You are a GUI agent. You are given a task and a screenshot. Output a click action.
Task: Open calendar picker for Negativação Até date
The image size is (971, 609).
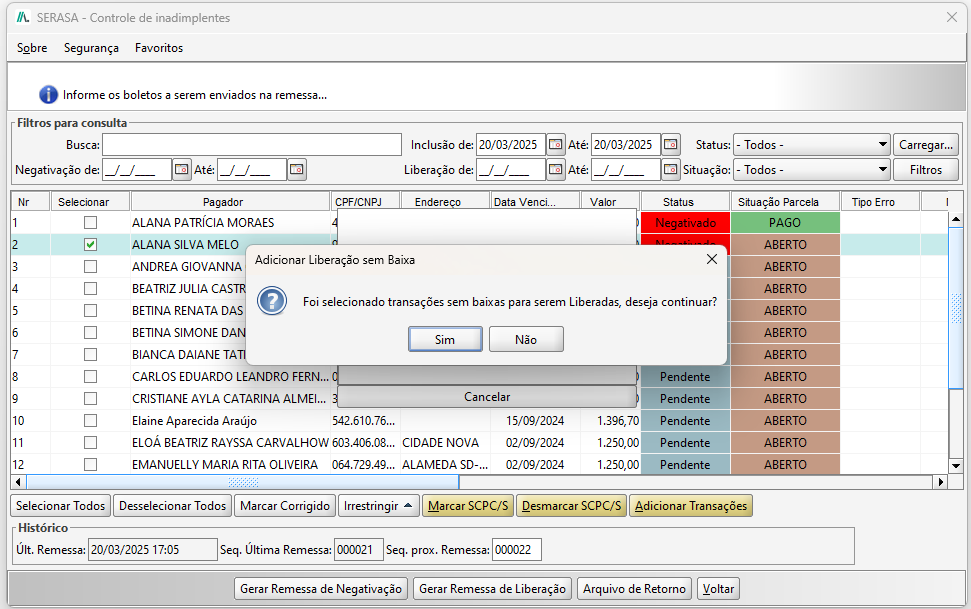(x=297, y=169)
